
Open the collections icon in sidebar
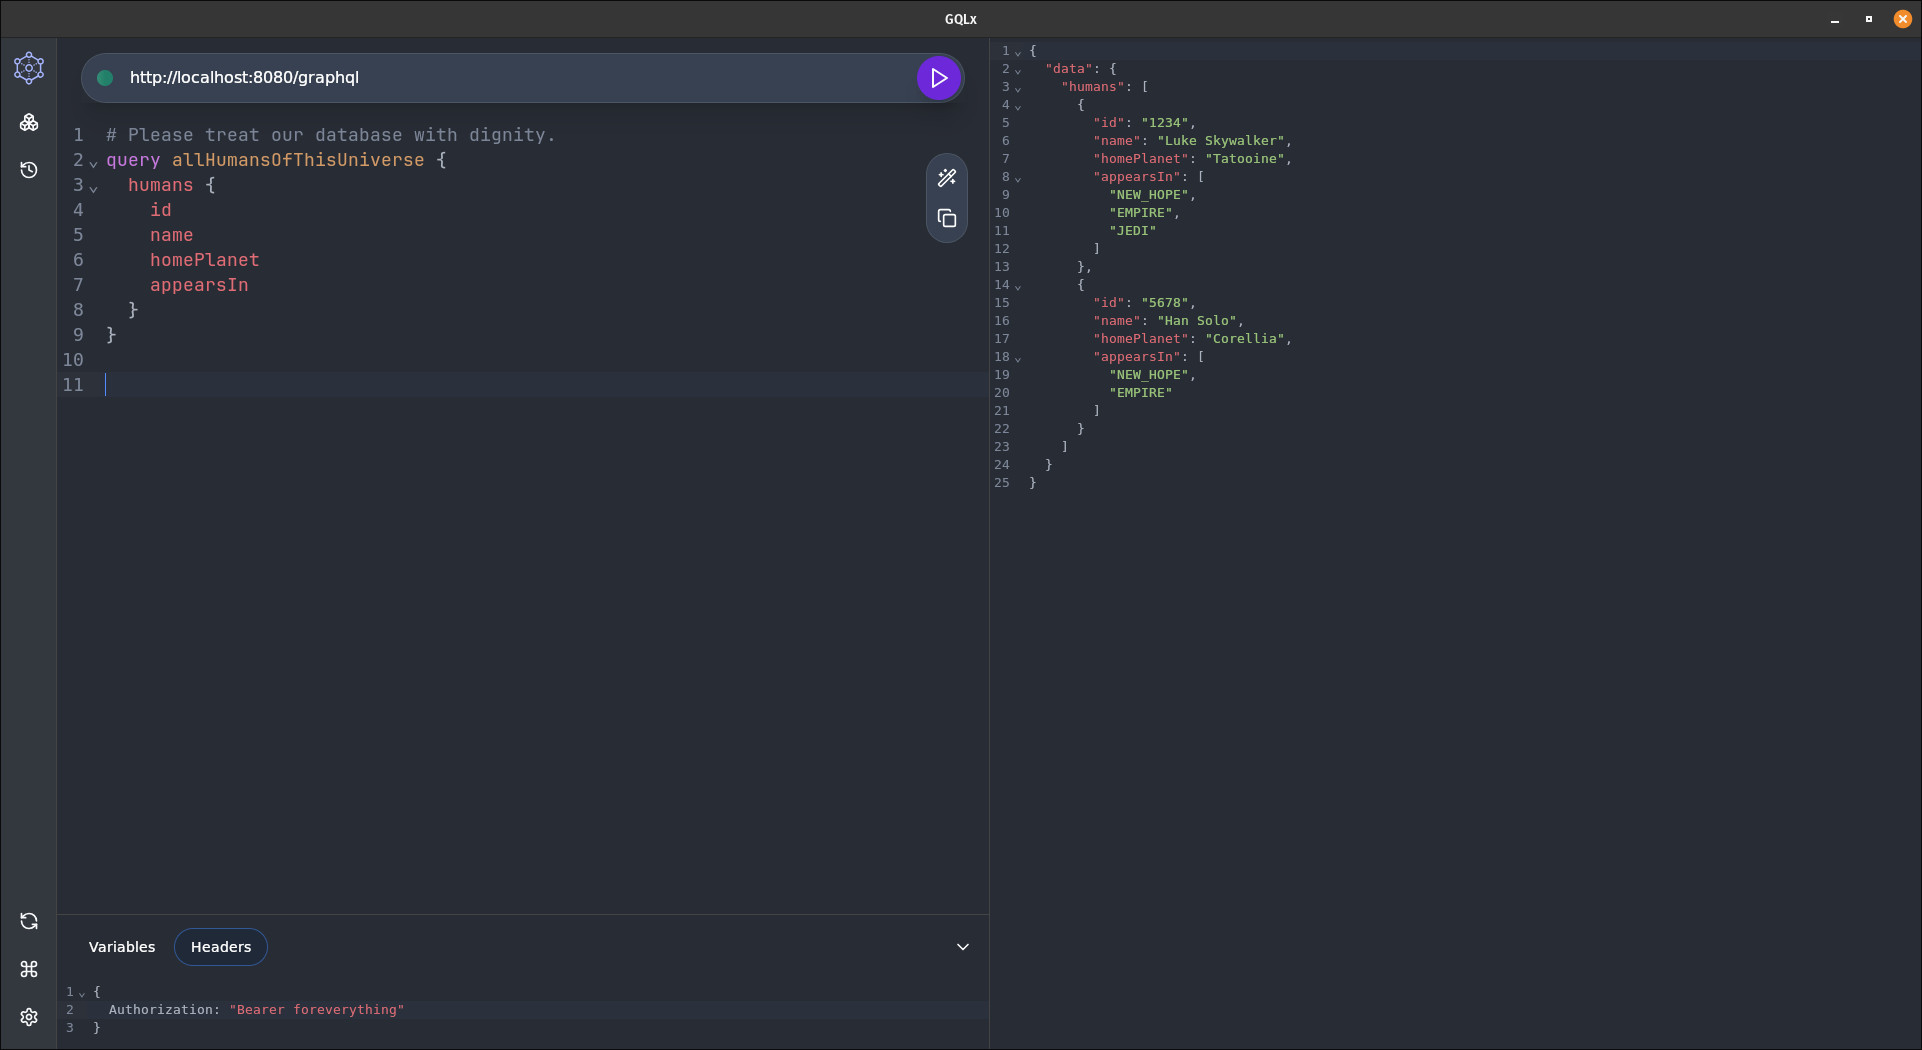tap(29, 122)
